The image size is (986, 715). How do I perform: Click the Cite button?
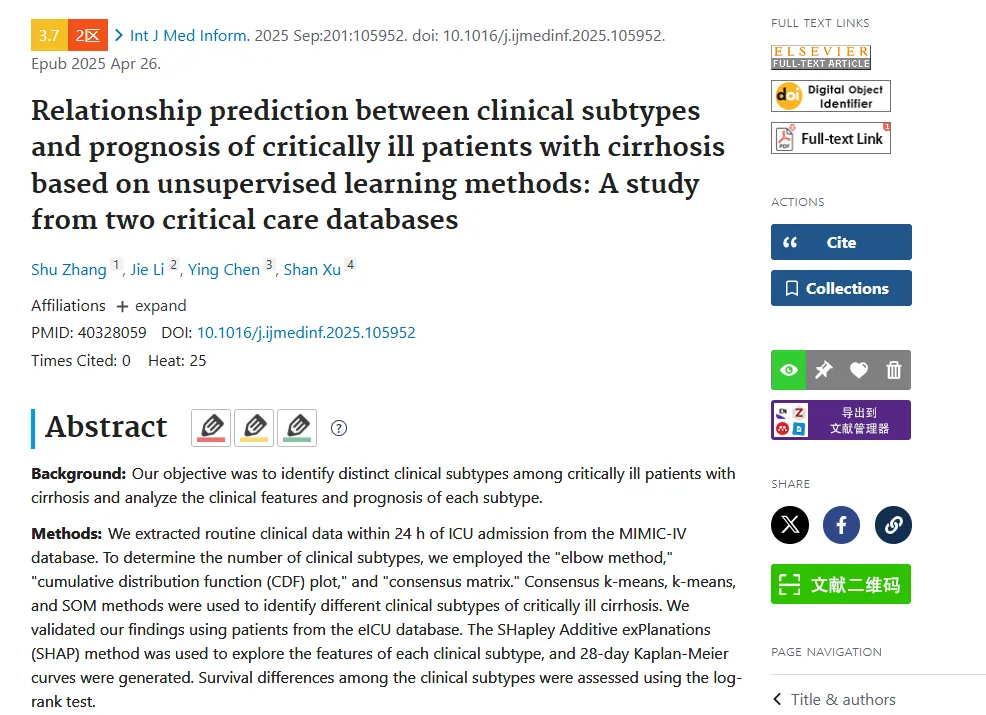click(x=841, y=242)
